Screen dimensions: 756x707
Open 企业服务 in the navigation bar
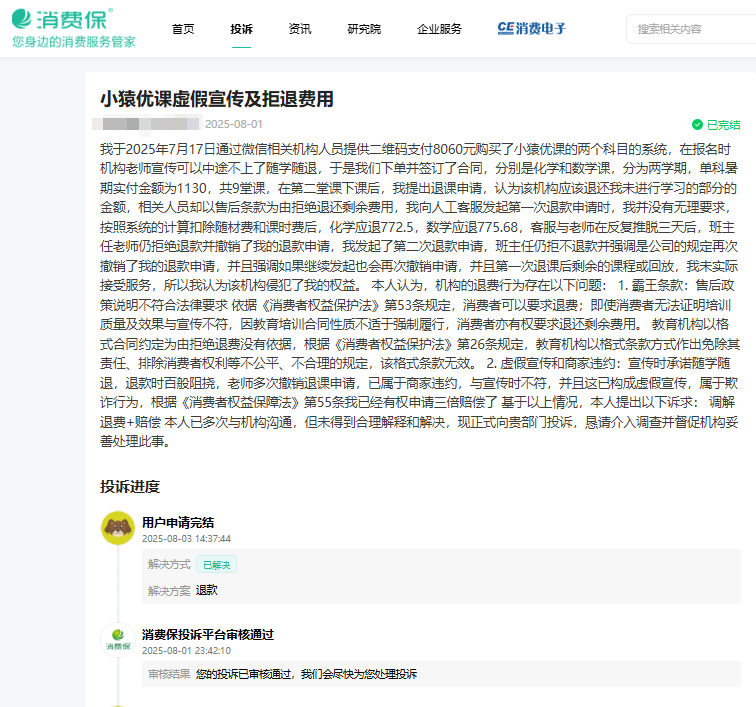click(439, 29)
